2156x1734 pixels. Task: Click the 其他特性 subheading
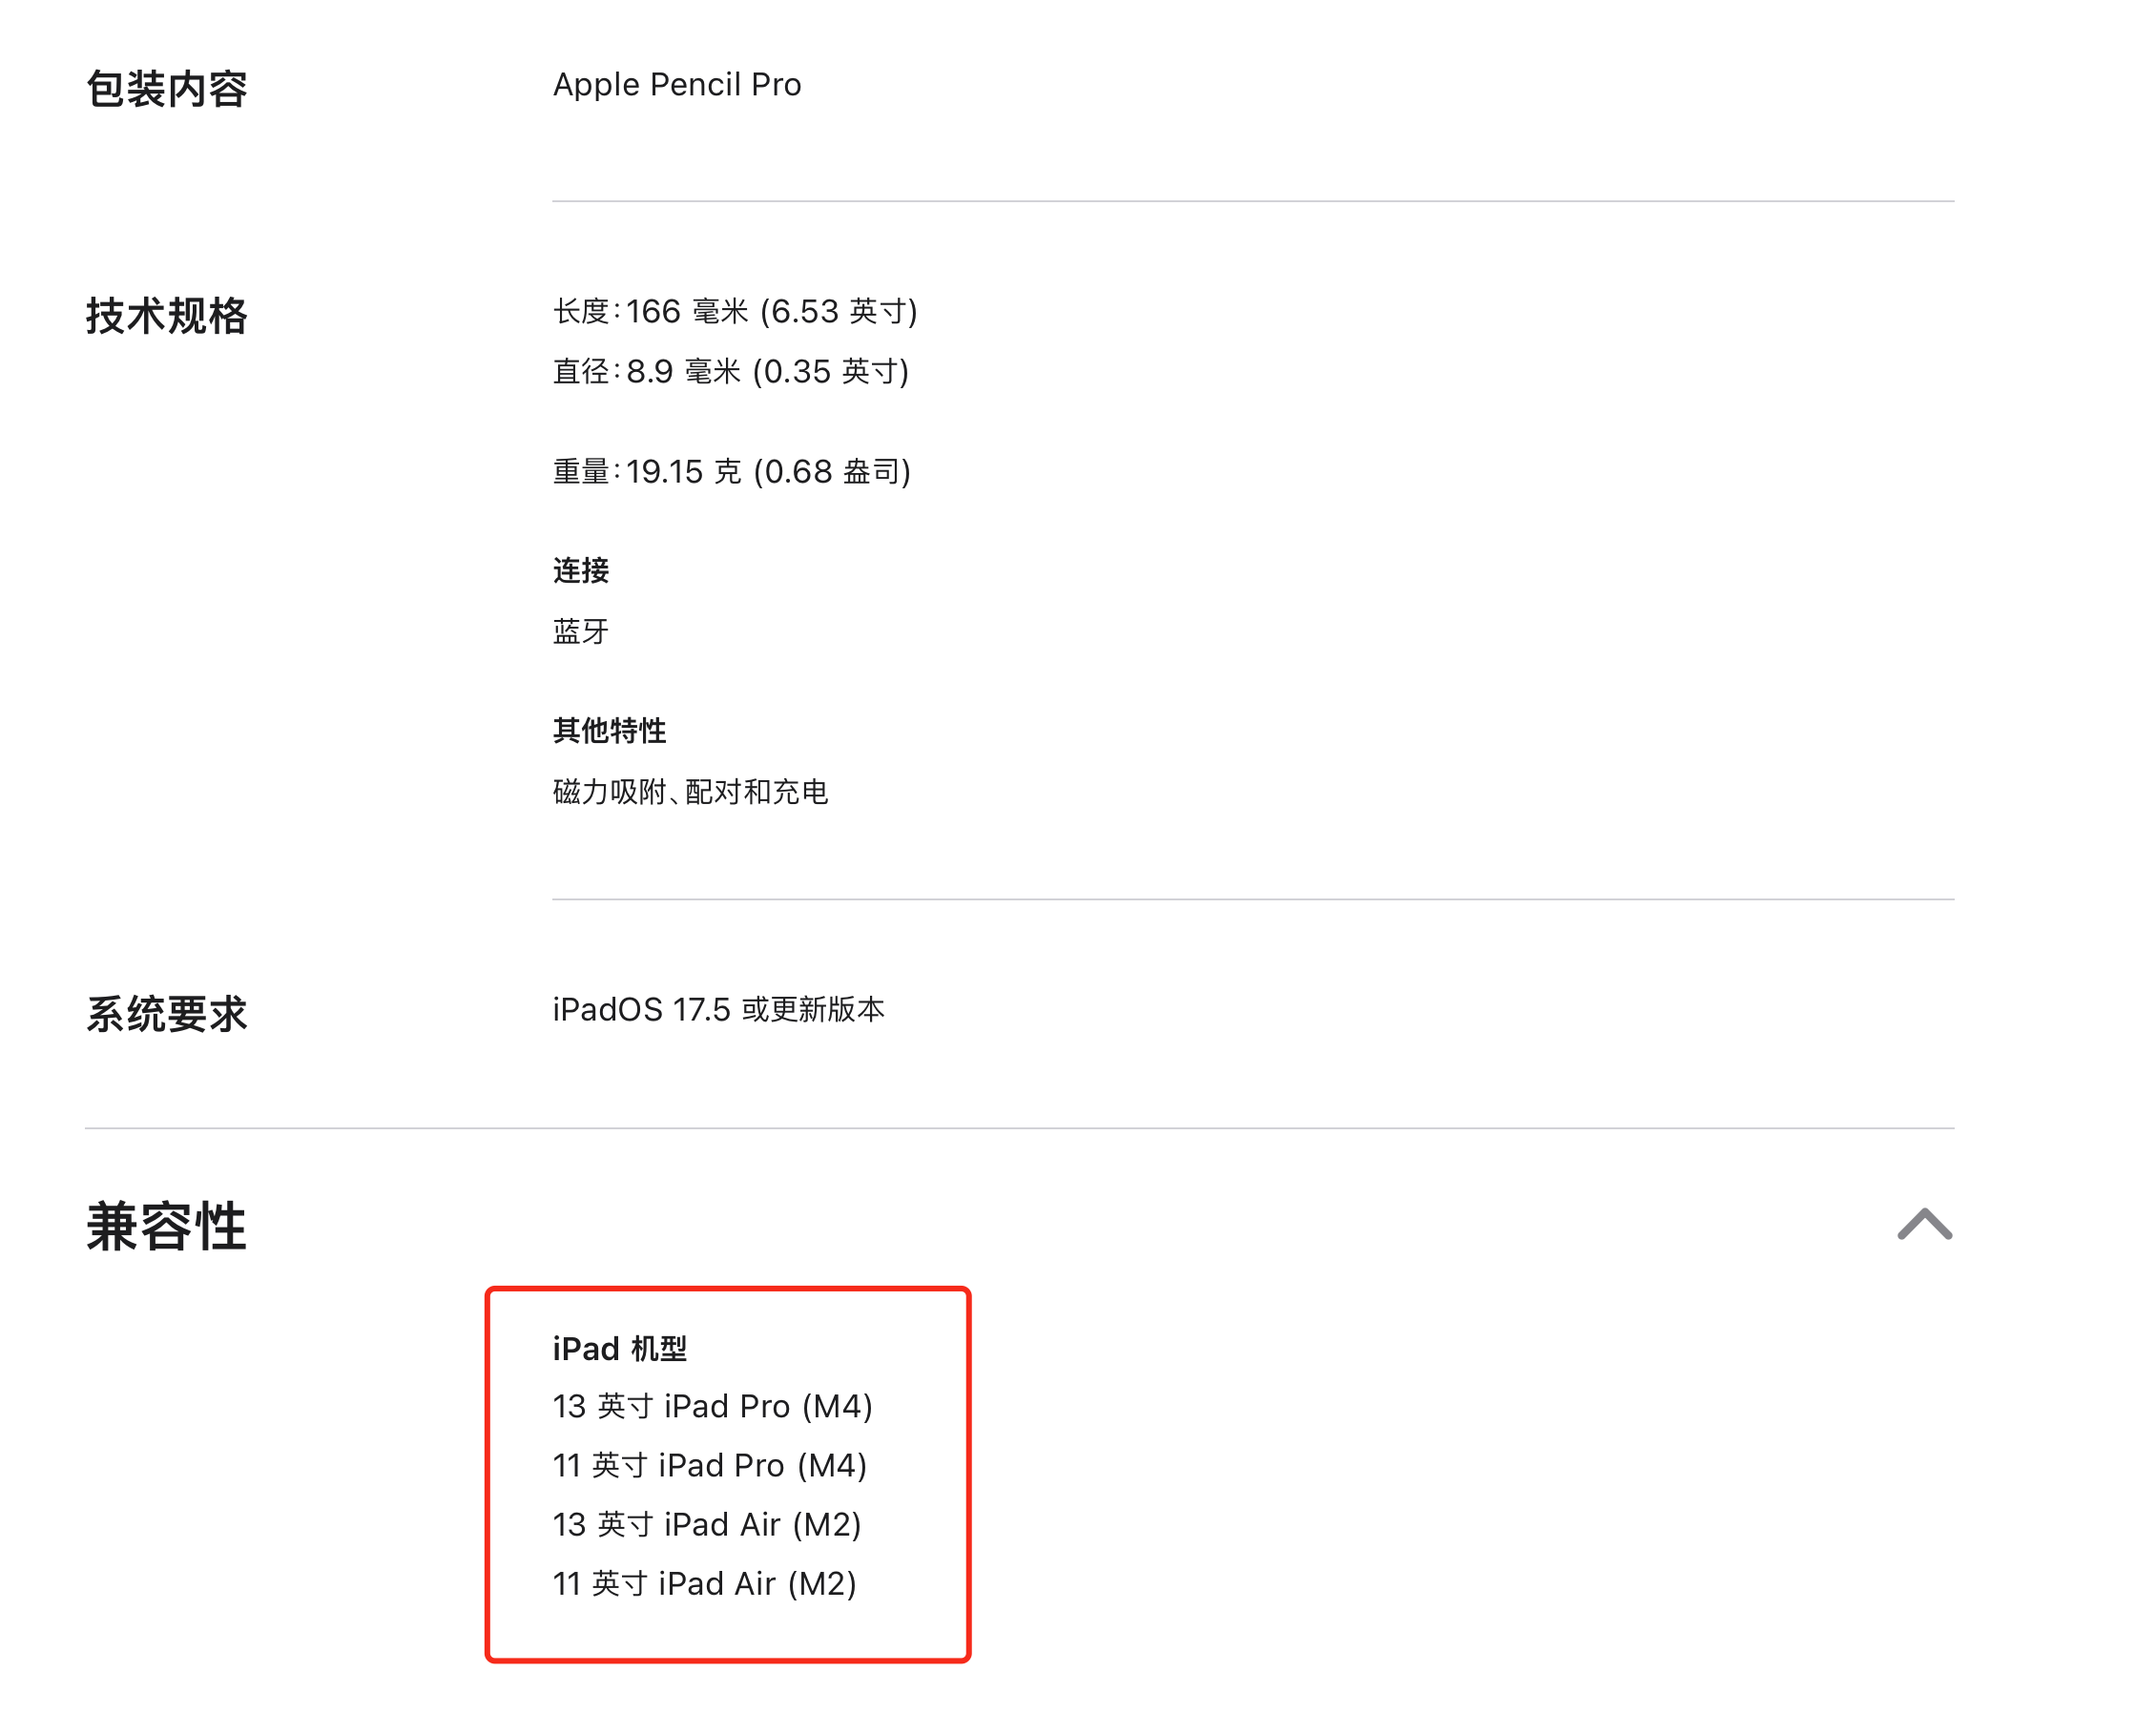point(609,731)
